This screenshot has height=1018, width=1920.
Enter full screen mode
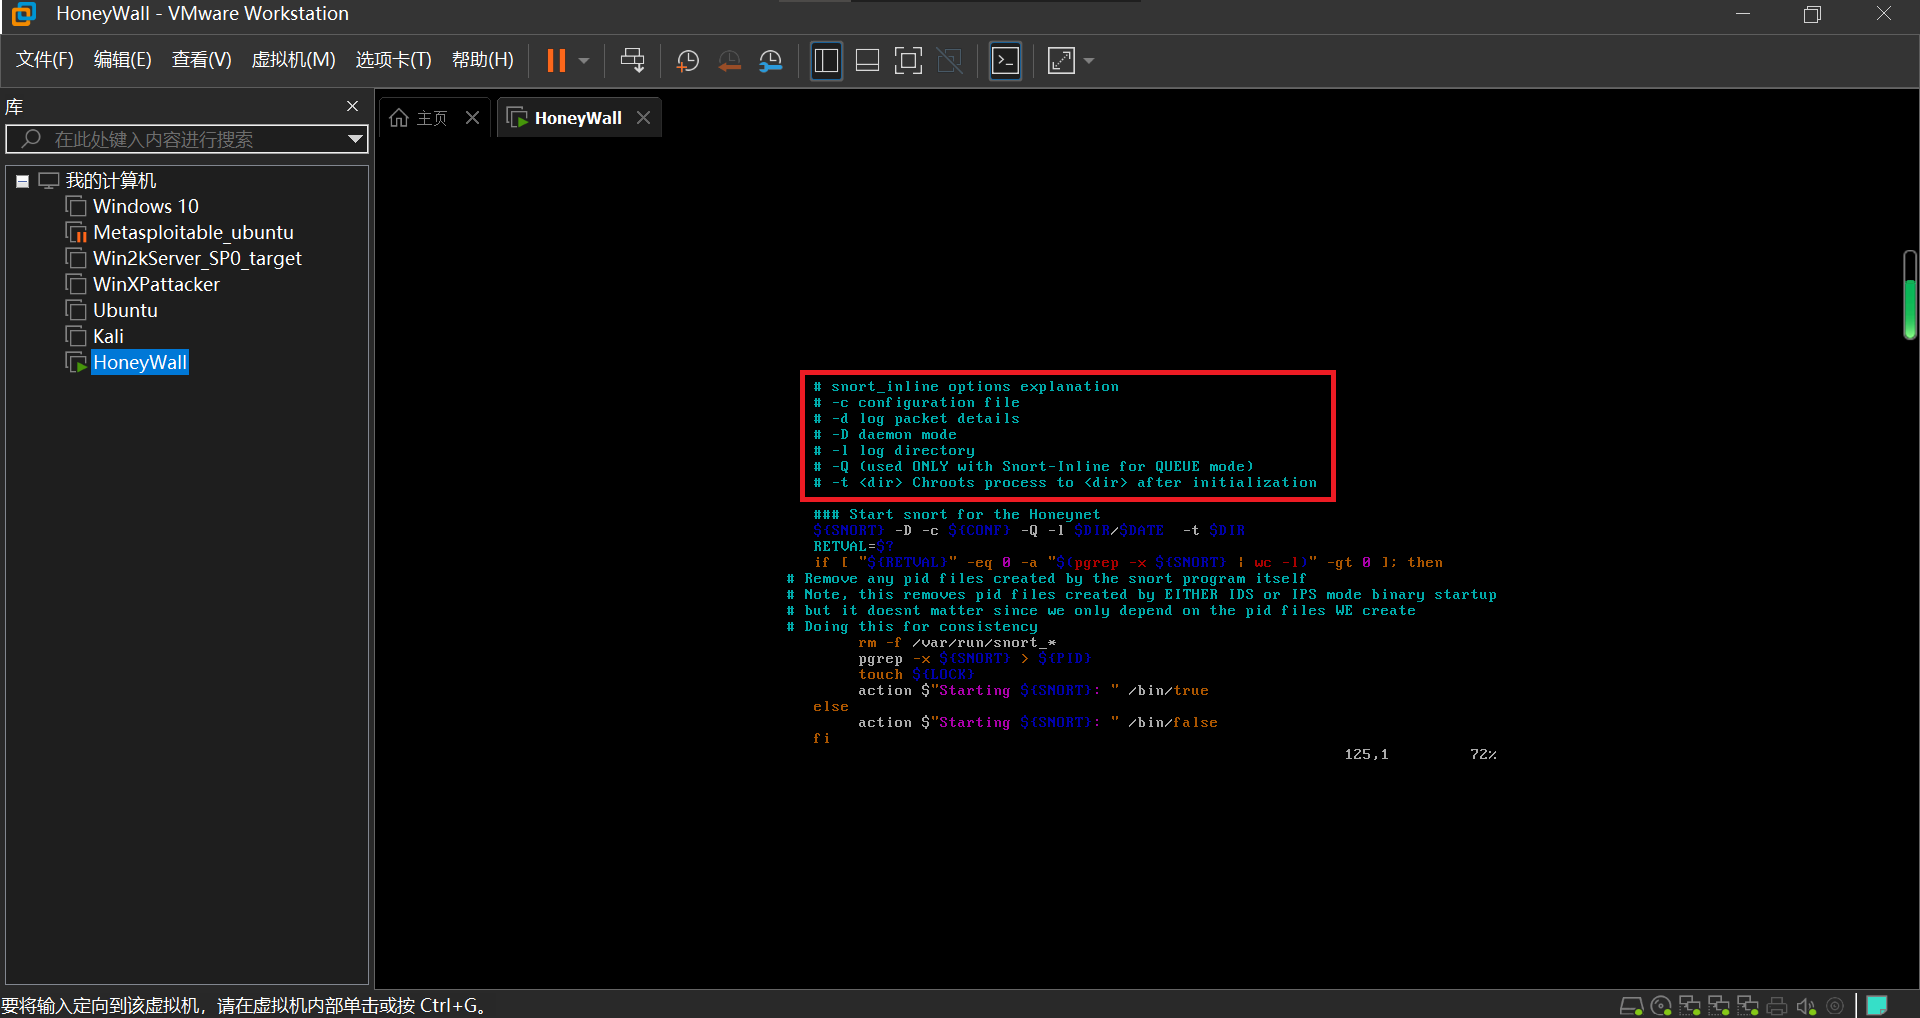(x=908, y=61)
